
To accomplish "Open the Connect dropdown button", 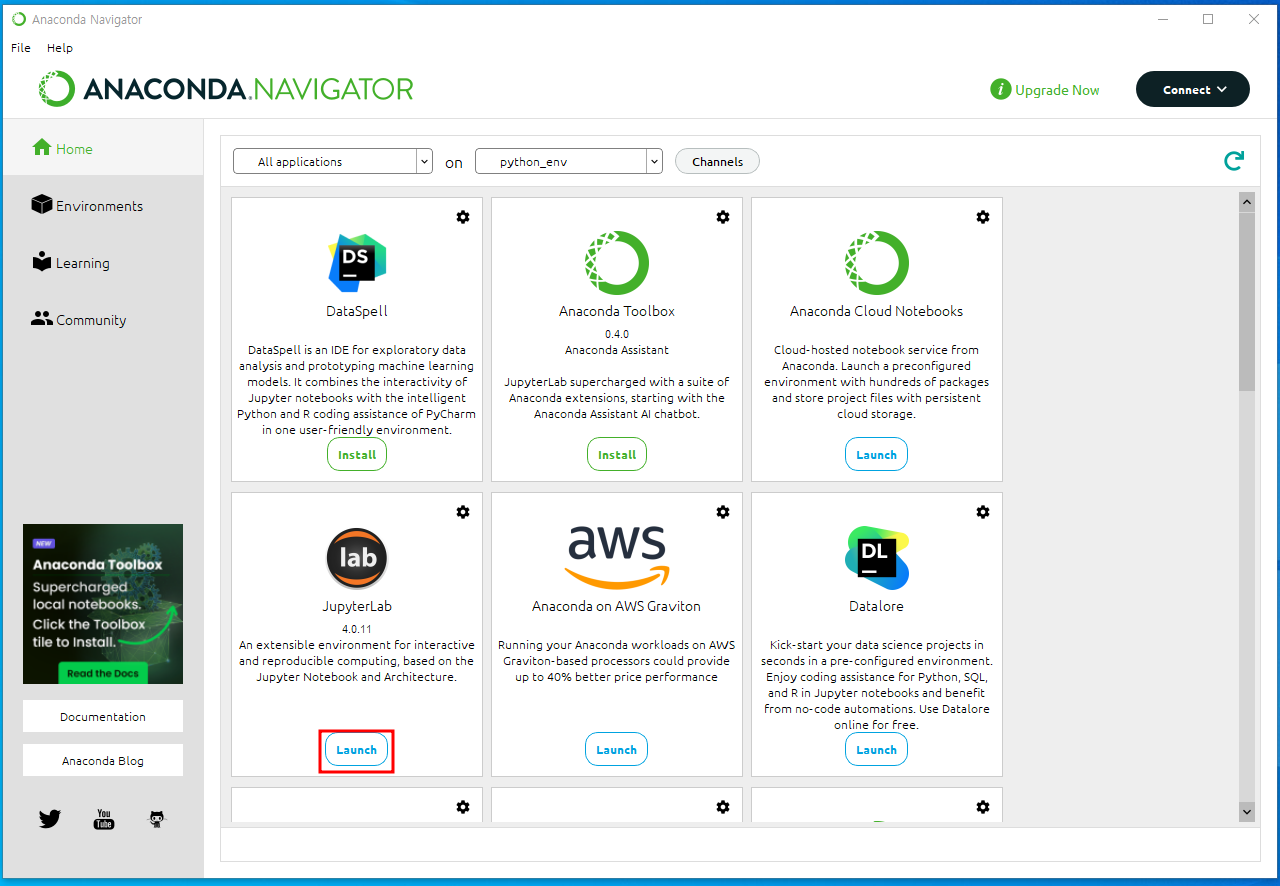I will [1193, 89].
